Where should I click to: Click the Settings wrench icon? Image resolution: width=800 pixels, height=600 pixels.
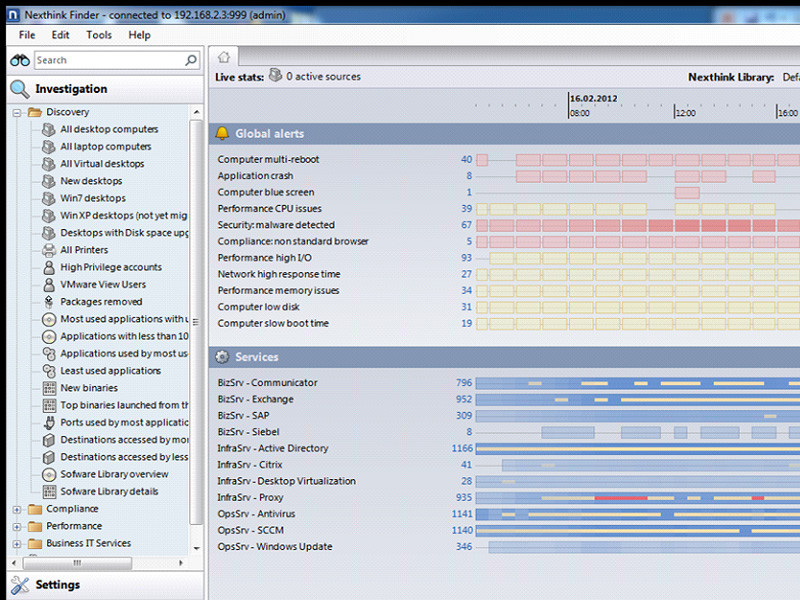[20, 585]
